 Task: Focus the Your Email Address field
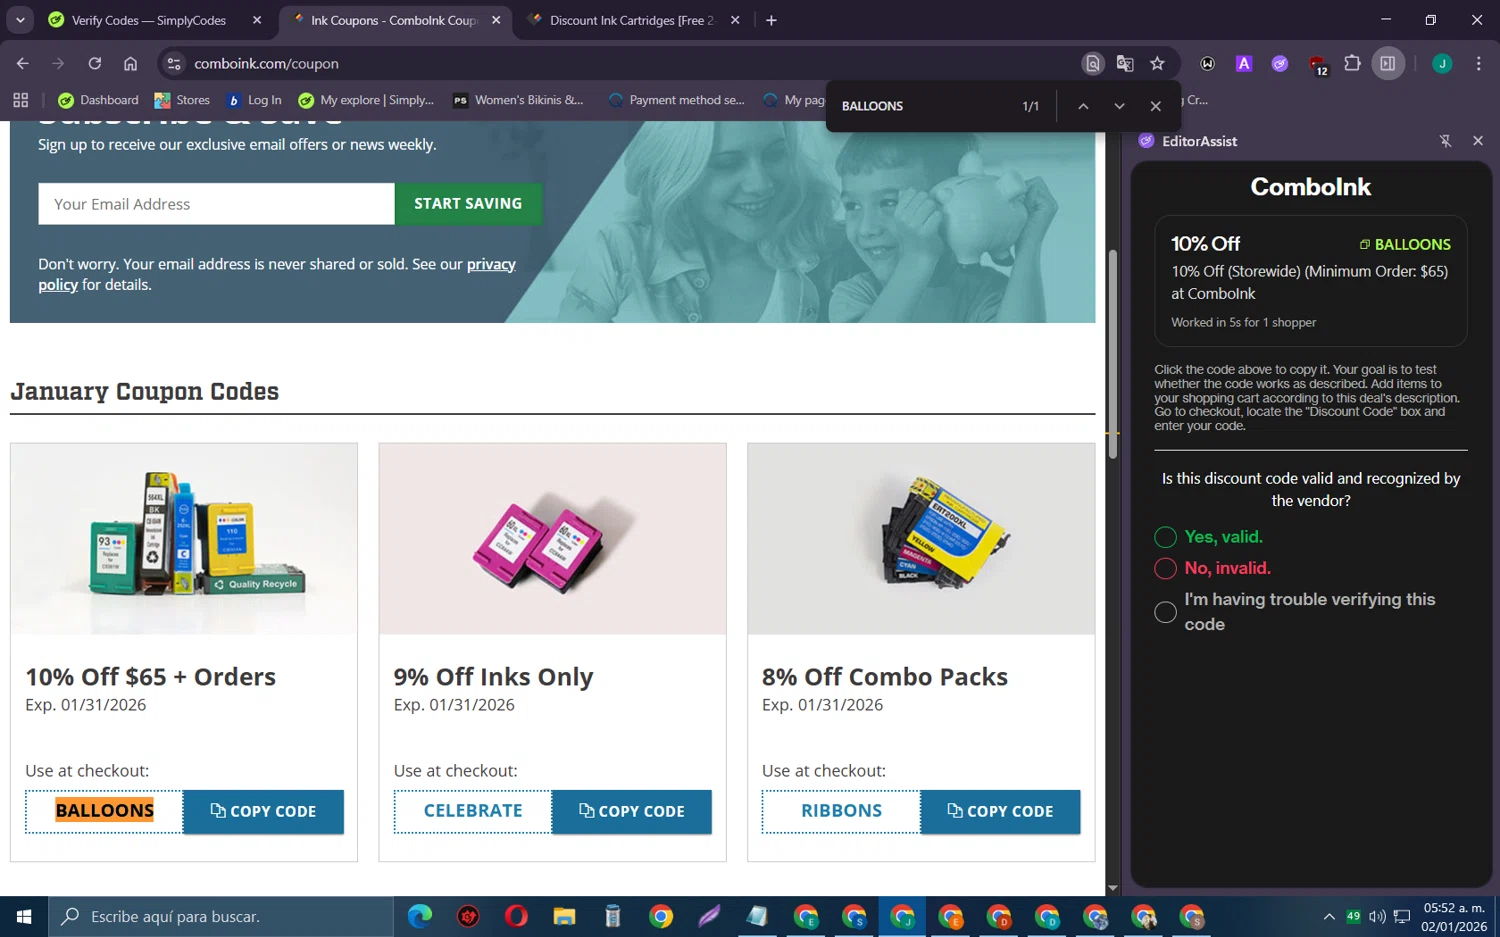point(216,204)
